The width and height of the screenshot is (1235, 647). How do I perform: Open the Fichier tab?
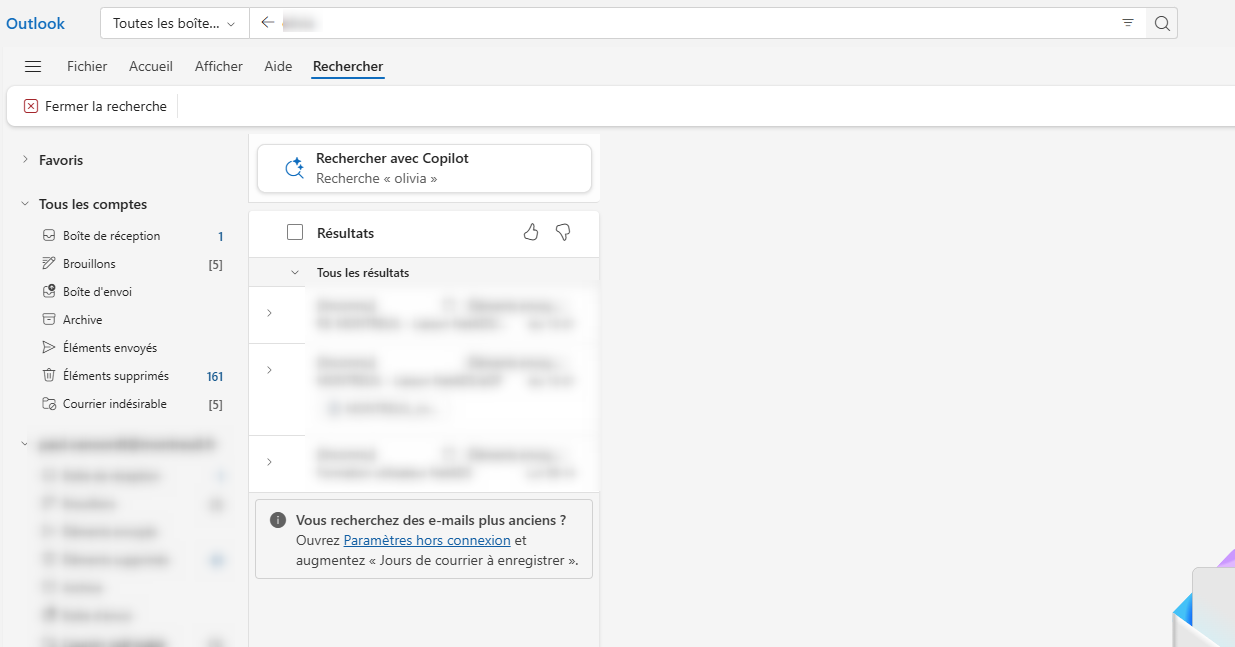(87, 66)
